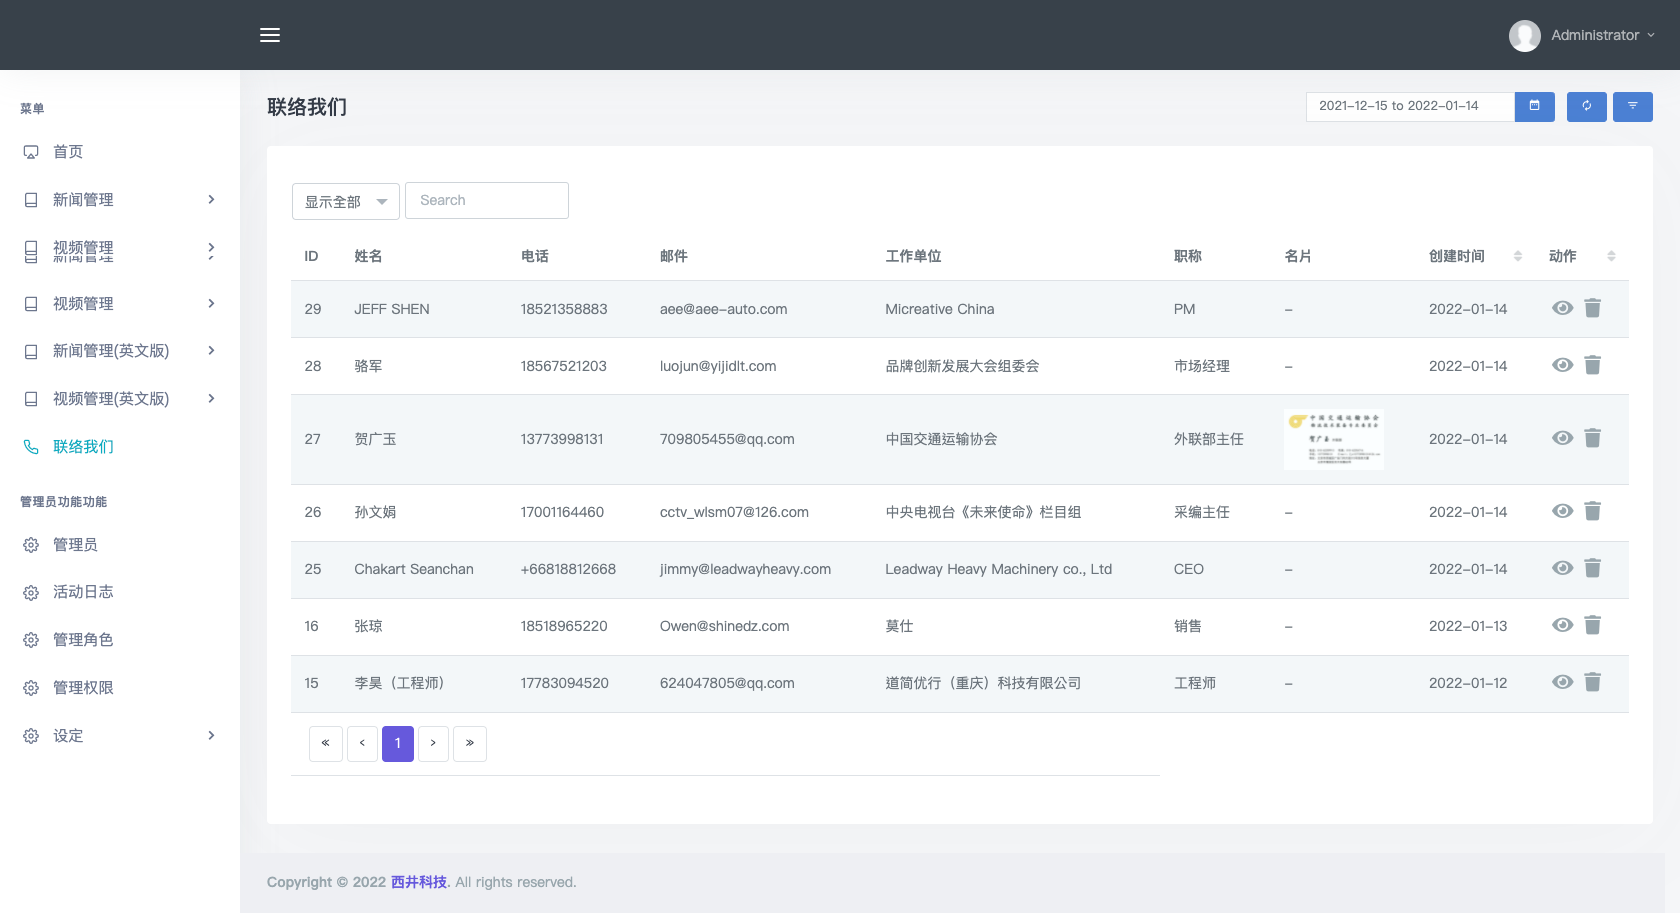View details of 骆军 with eye icon
Image resolution: width=1680 pixels, height=913 pixels.
coord(1562,366)
